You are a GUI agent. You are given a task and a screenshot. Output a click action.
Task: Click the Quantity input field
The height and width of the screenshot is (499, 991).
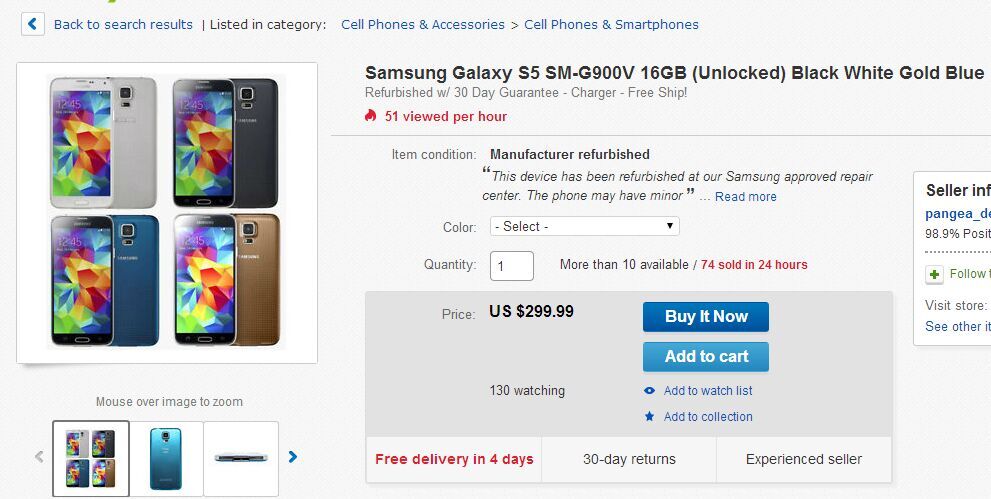(x=511, y=265)
